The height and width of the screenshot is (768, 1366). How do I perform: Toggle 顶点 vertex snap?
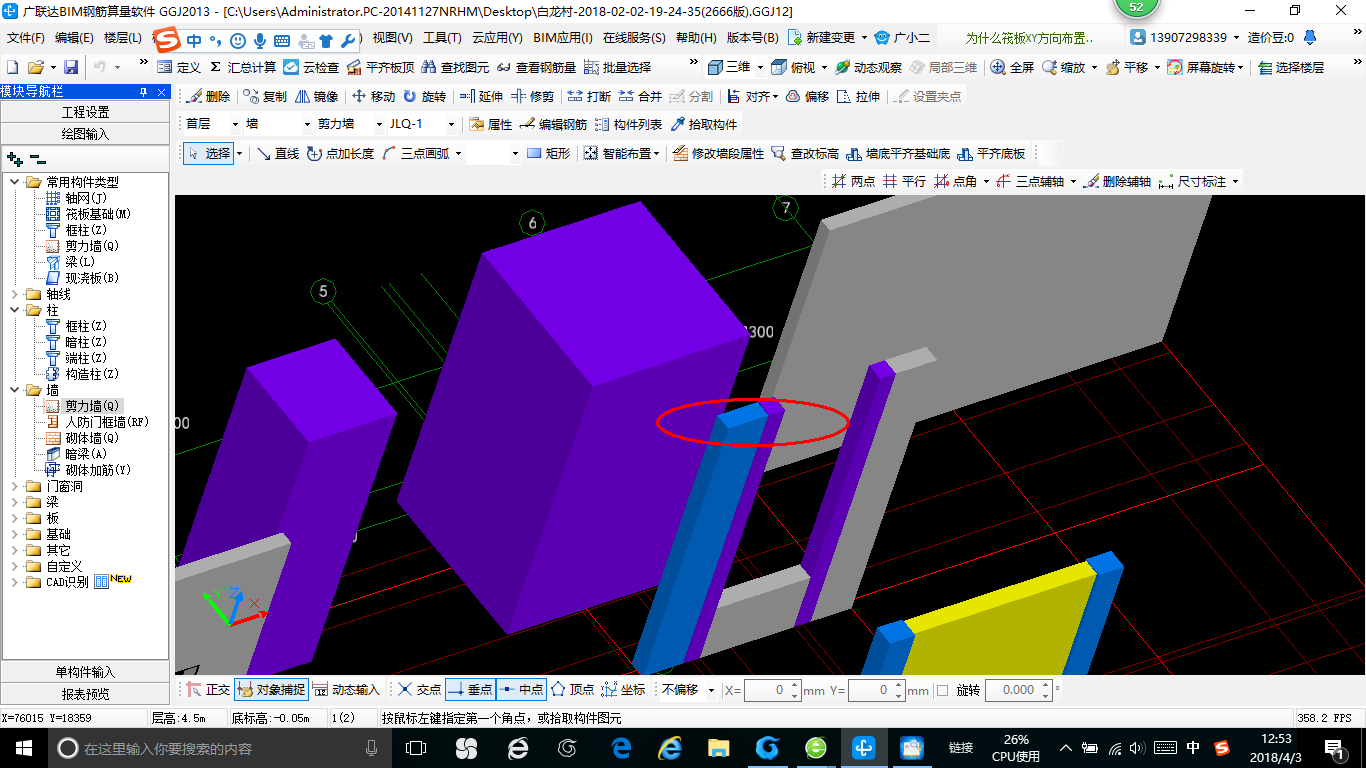point(573,689)
